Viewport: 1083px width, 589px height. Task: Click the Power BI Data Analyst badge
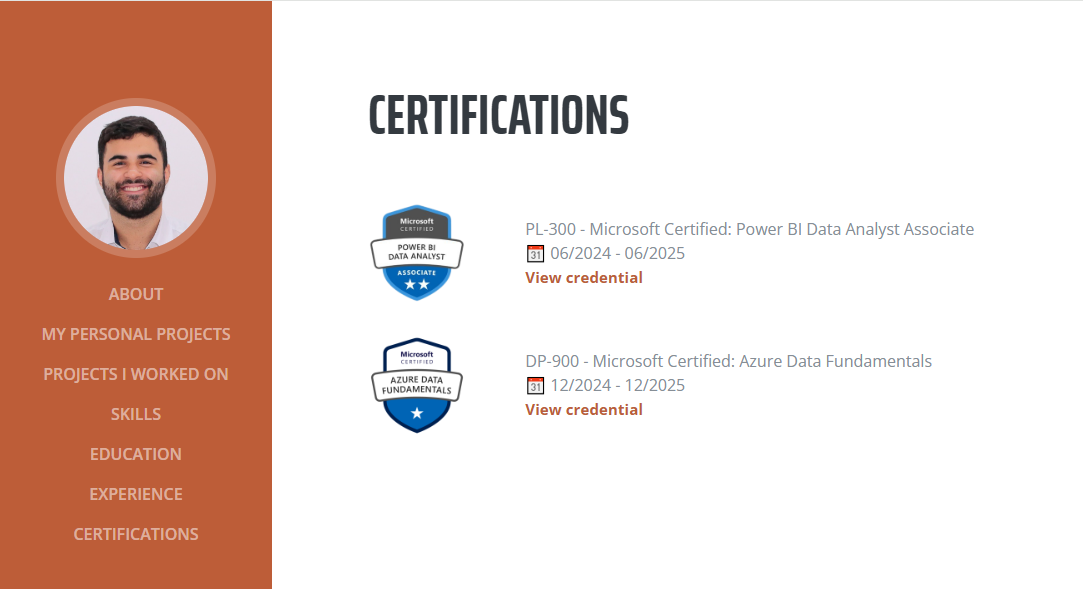point(416,253)
